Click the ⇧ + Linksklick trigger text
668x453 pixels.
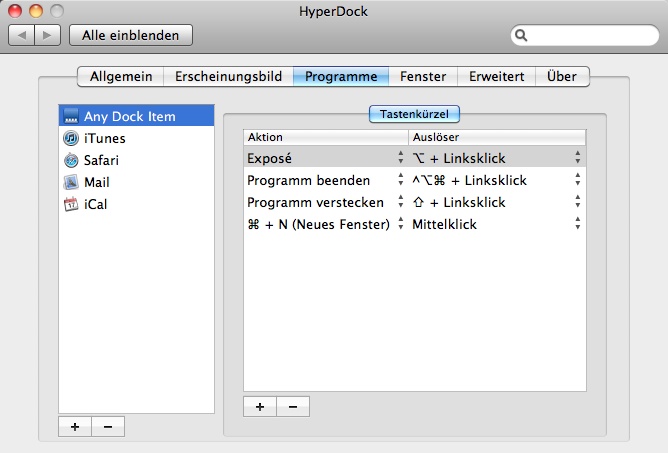[x=459, y=202]
